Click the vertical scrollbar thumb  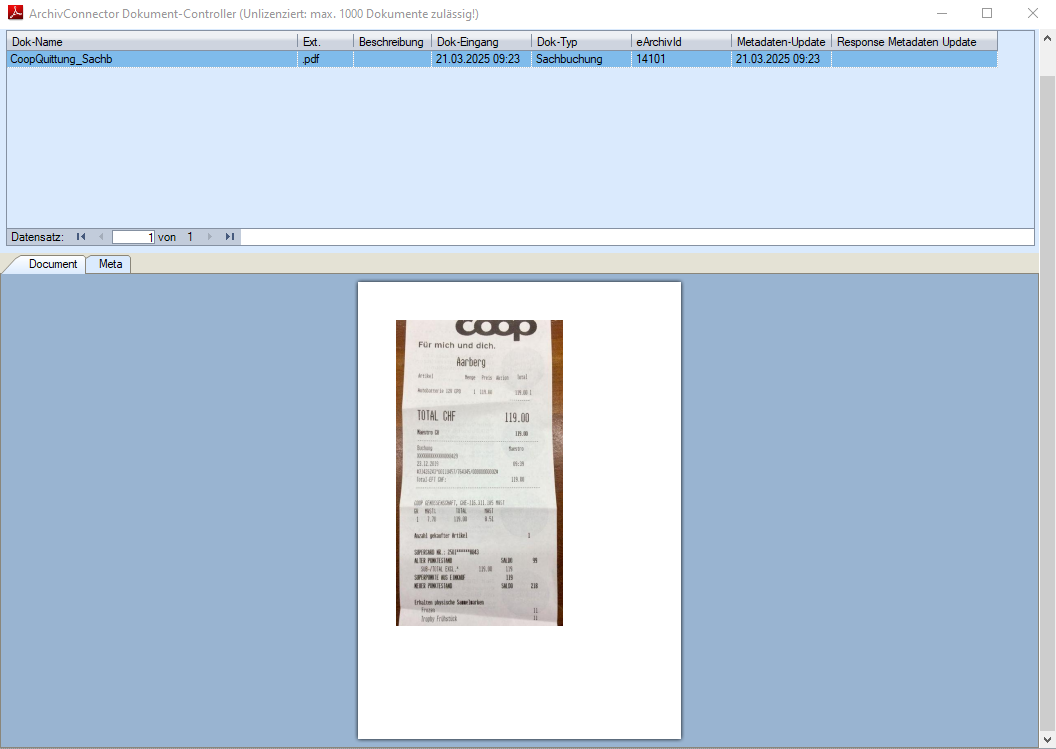coord(1047,402)
